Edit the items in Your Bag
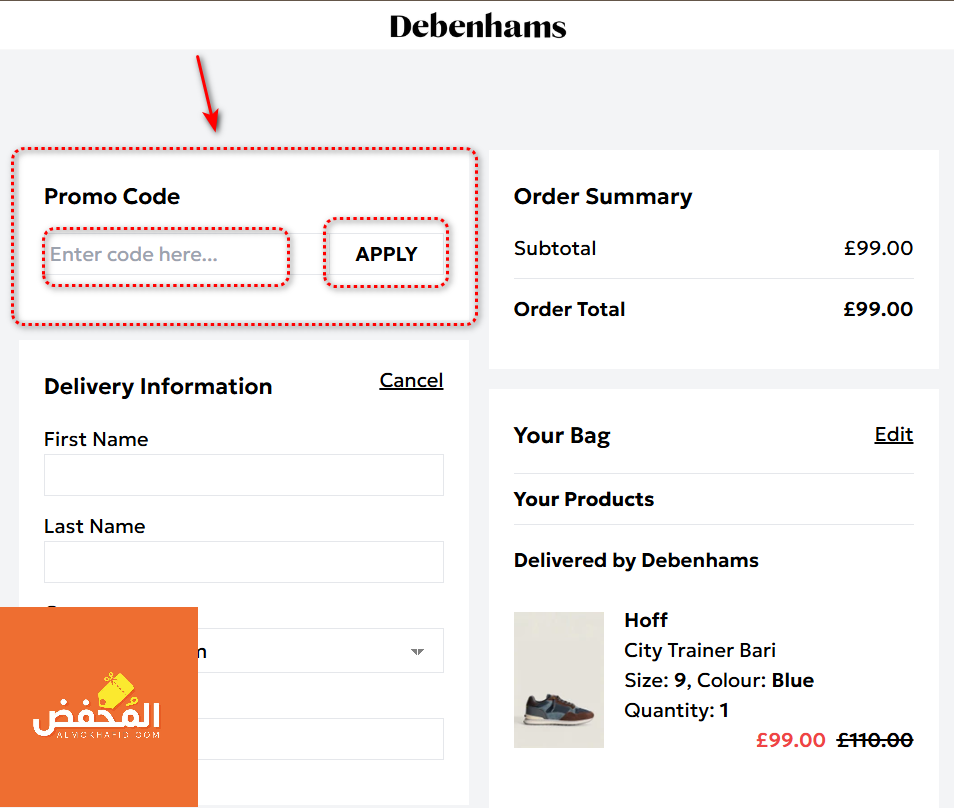954x808 pixels. click(x=894, y=434)
